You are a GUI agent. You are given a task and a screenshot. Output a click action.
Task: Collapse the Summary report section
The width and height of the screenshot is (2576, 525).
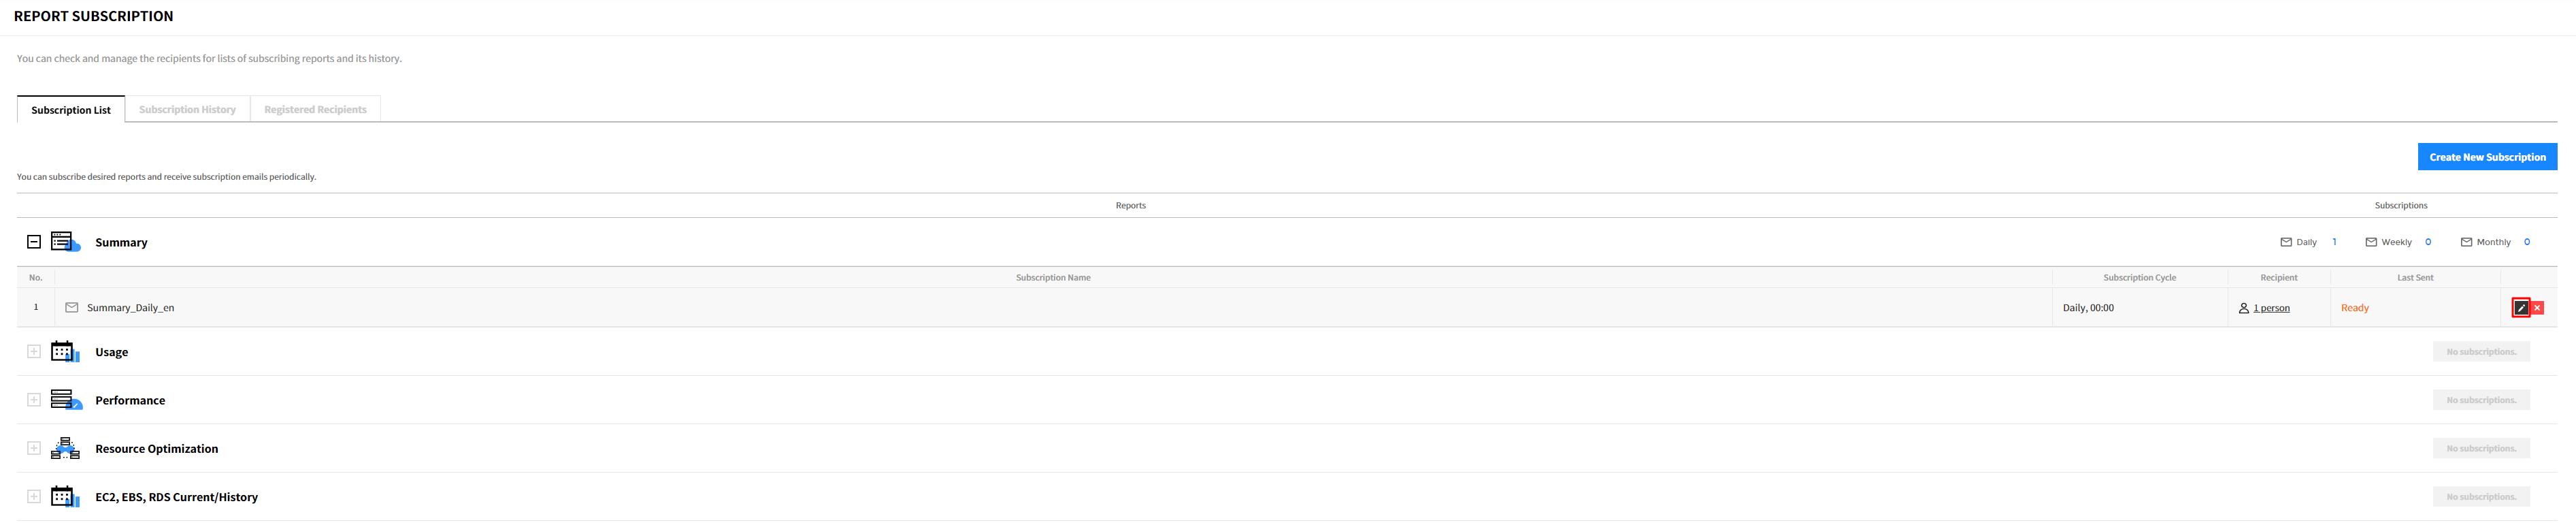tap(34, 242)
